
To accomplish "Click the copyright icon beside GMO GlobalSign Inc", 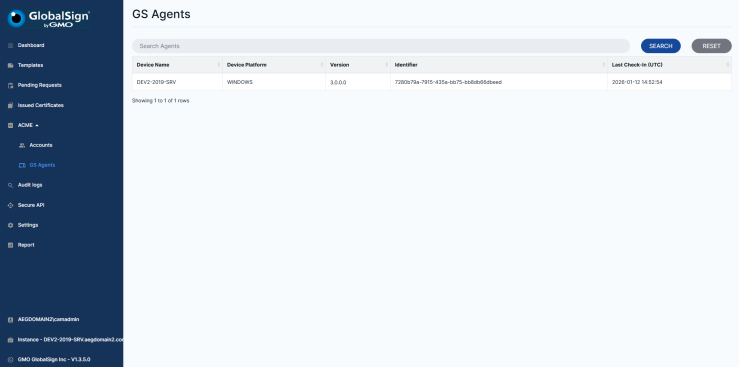I will [10, 359].
